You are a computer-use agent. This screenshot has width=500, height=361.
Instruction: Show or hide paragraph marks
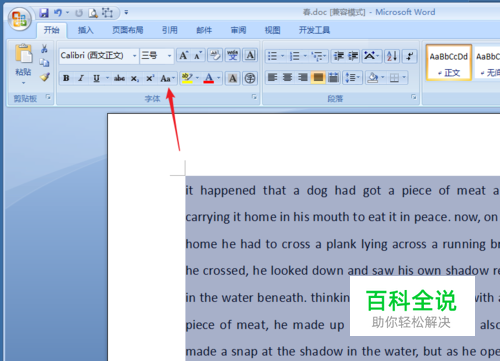(x=410, y=56)
